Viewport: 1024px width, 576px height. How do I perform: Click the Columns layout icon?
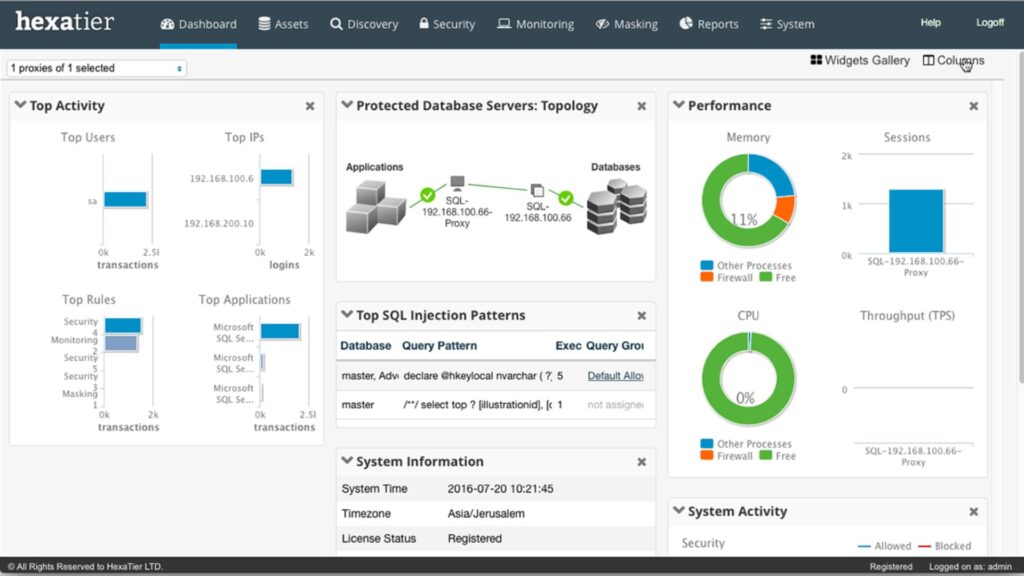tap(928, 60)
